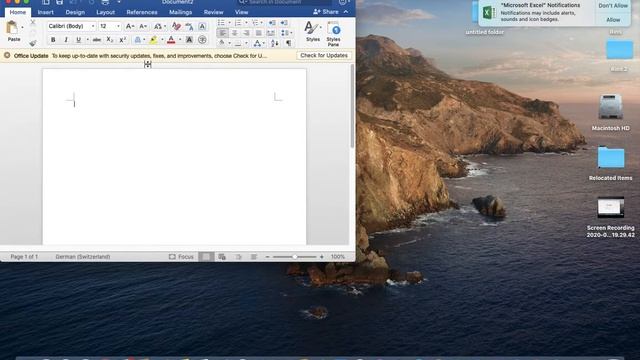Increase paragraph indent

coord(284,22)
